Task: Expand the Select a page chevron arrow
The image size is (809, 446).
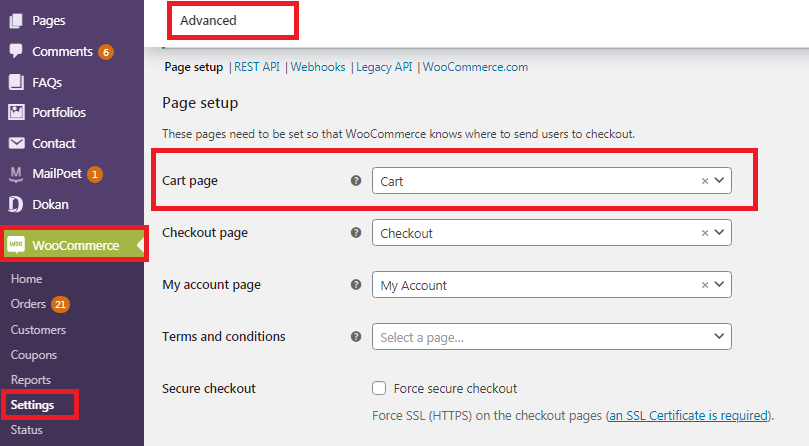Action: point(719,337)
